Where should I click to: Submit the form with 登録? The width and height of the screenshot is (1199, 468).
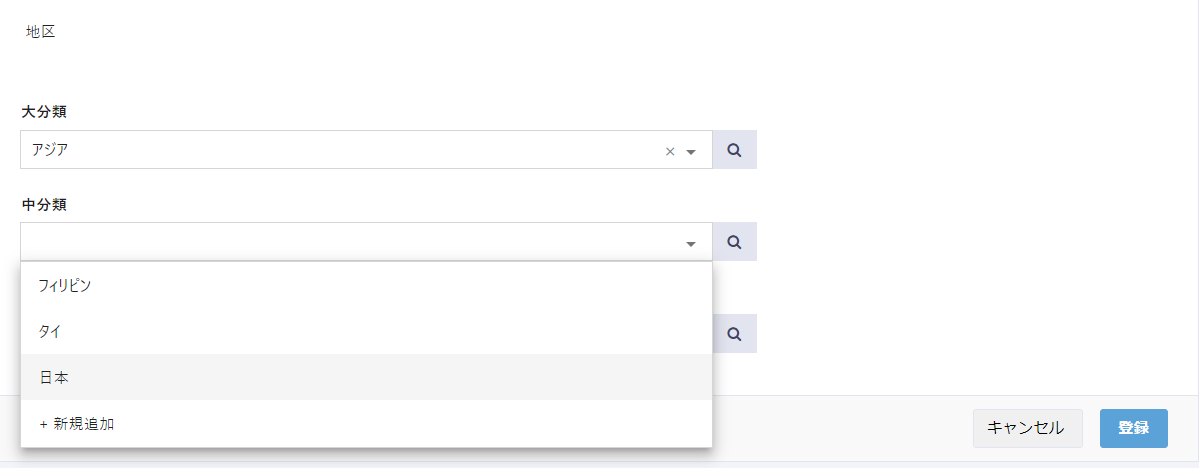(1133, 428)
